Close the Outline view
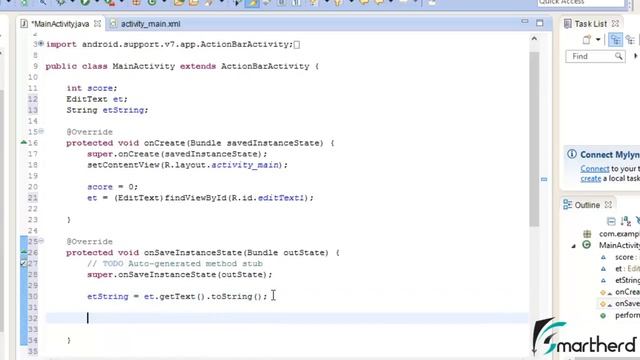This screenshot has height=360, width=640. [x=608, y=204]
